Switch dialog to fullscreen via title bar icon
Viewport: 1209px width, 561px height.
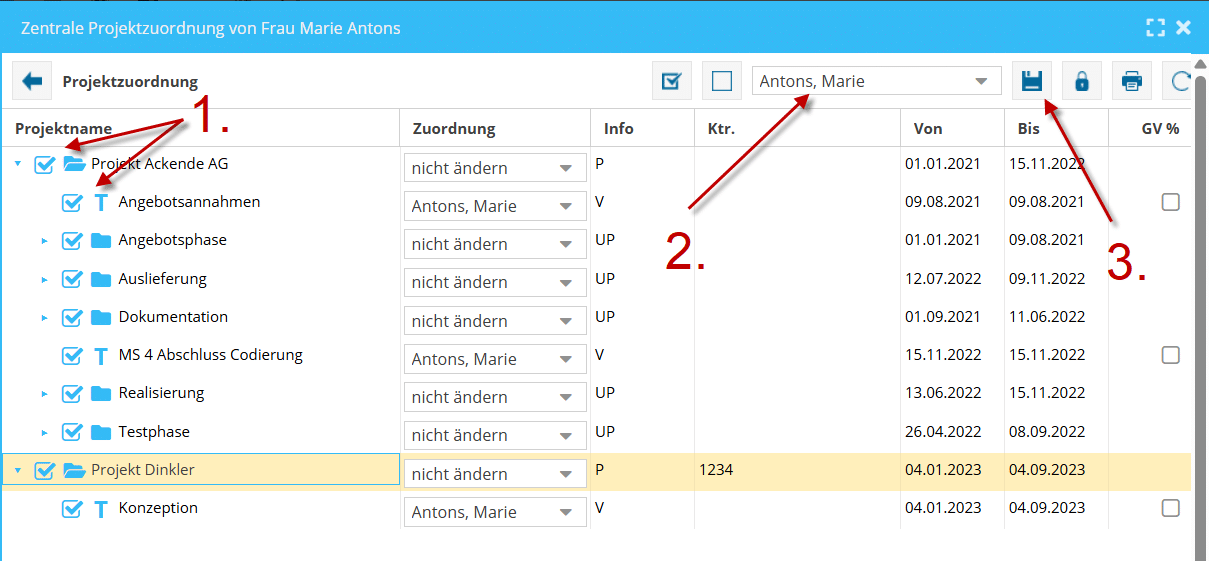tap(1155, 27)
